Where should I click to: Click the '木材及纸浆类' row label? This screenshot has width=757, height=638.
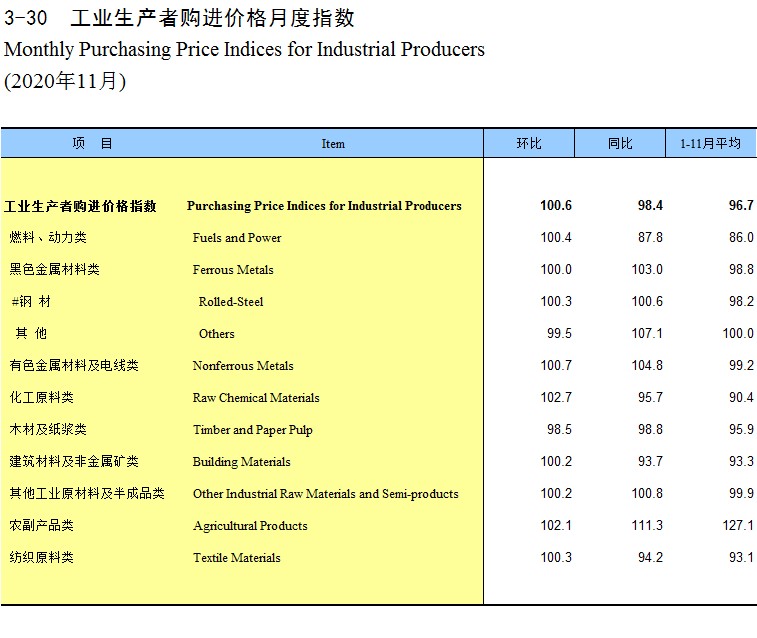tap(48, 430)
